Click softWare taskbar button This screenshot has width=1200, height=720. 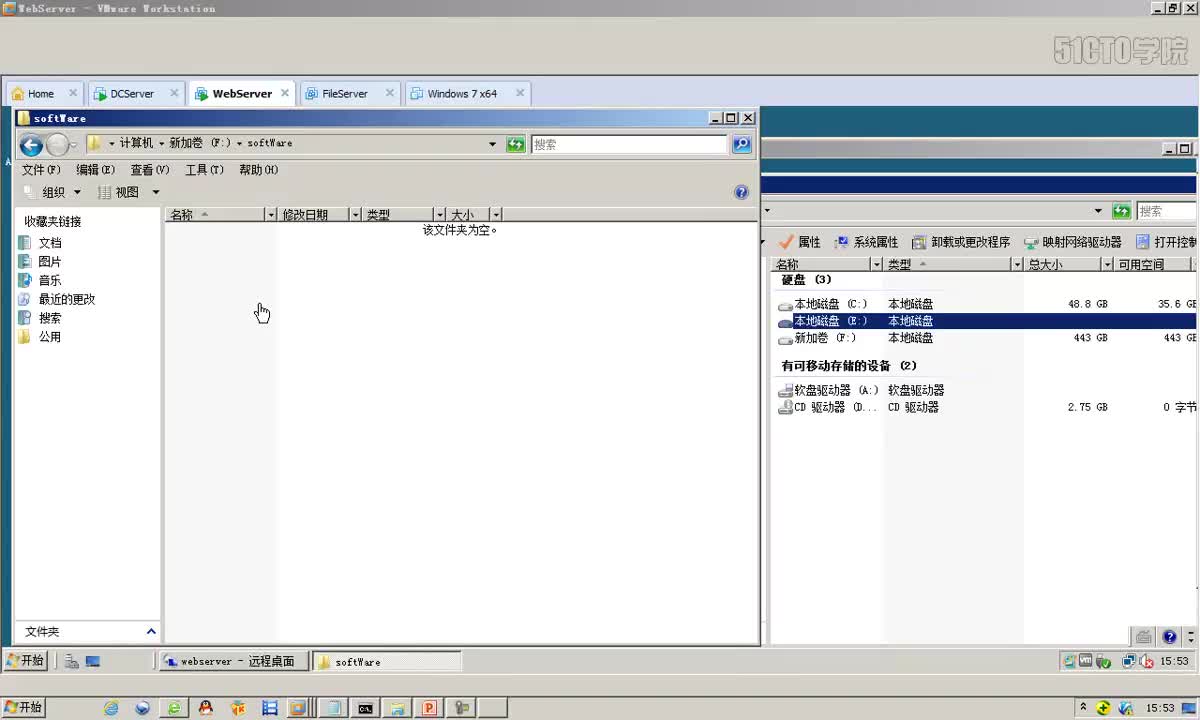[387, 661]
